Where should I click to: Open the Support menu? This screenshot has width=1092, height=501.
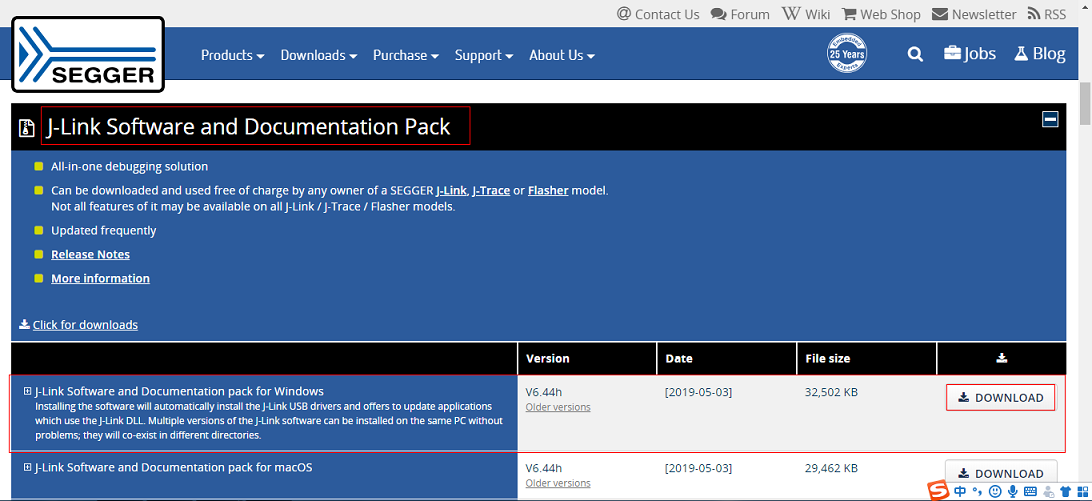484,55
